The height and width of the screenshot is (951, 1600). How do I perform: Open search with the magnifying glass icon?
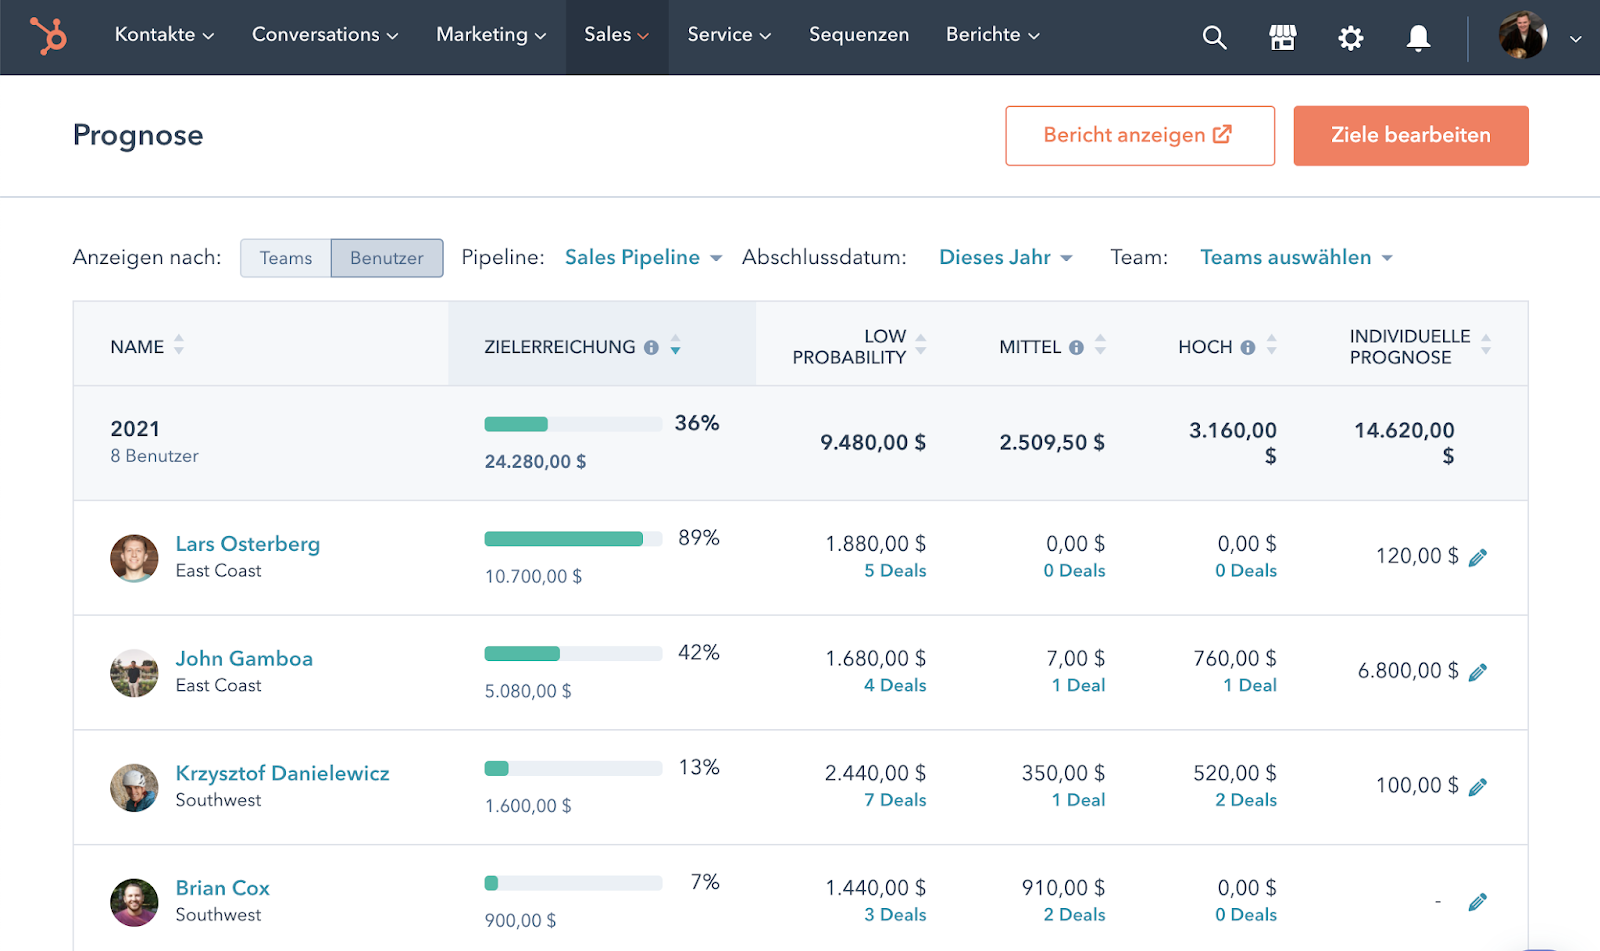1214,38
